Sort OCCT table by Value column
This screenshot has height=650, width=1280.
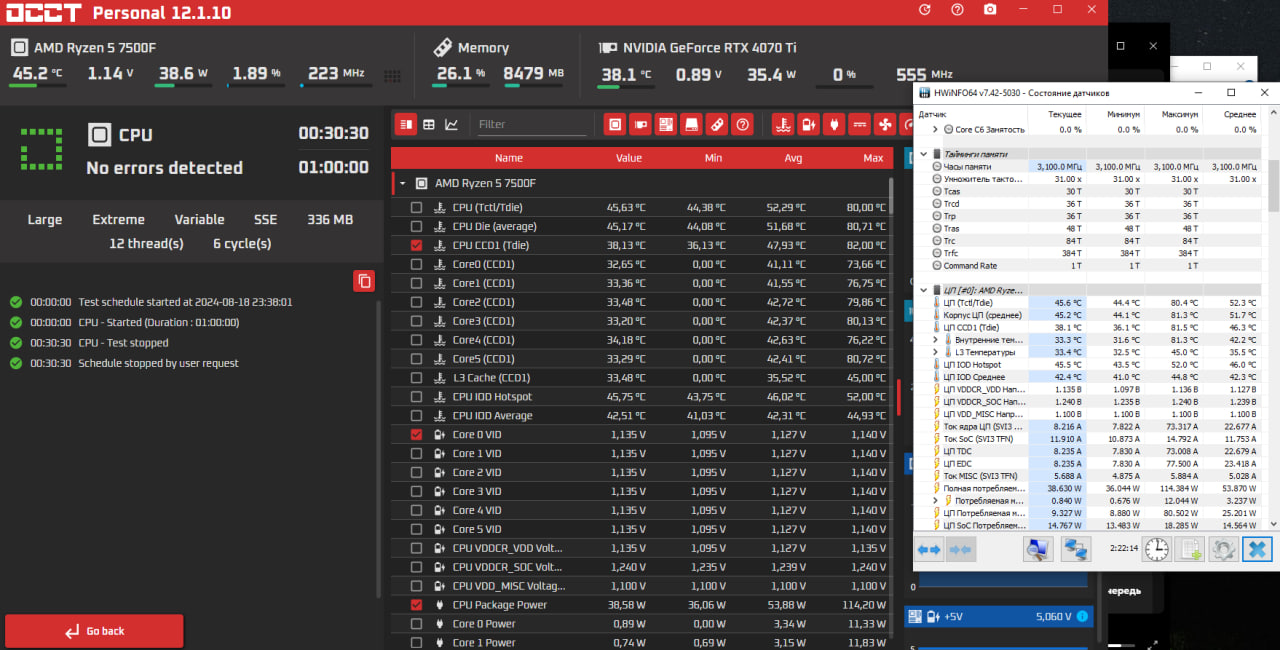coord(629,158)
